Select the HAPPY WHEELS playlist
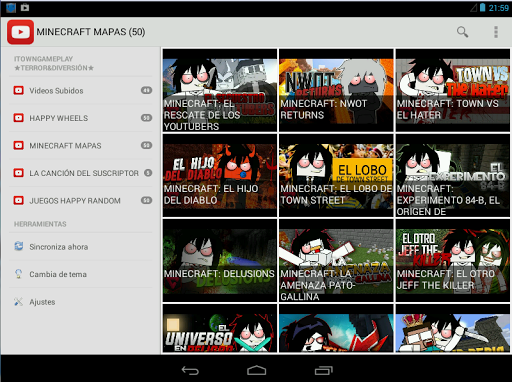The image size is (512, 382). [x=80, y=118]
